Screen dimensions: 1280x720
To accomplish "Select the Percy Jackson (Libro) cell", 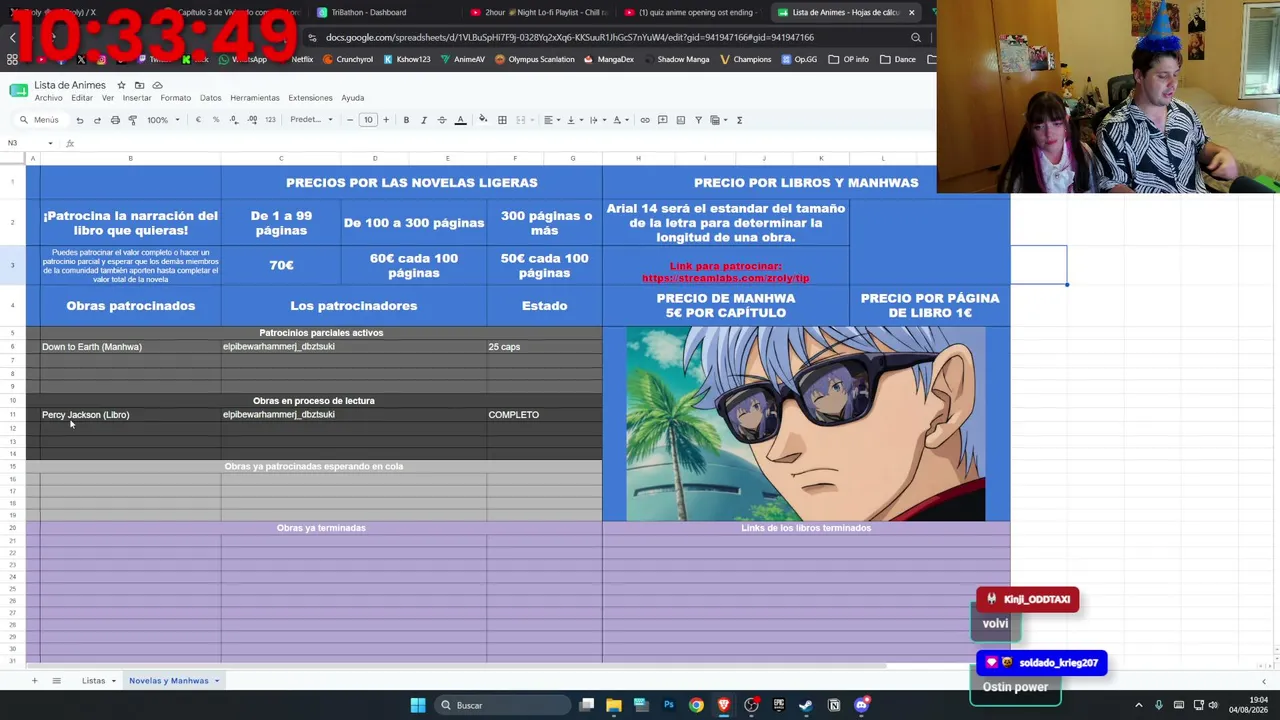I will pyautogui.click(x=130, y=414).
